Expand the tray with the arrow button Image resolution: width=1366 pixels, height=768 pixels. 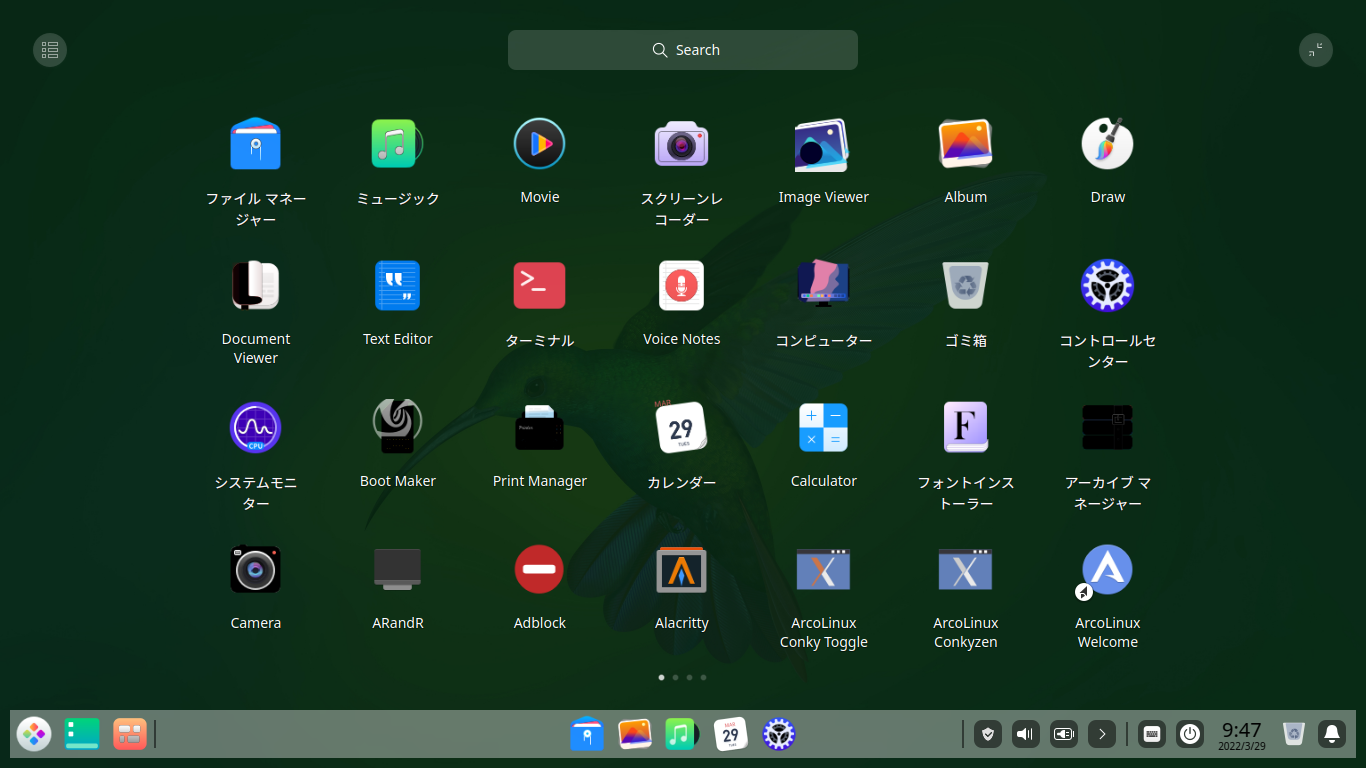[x=1102, y=734]
